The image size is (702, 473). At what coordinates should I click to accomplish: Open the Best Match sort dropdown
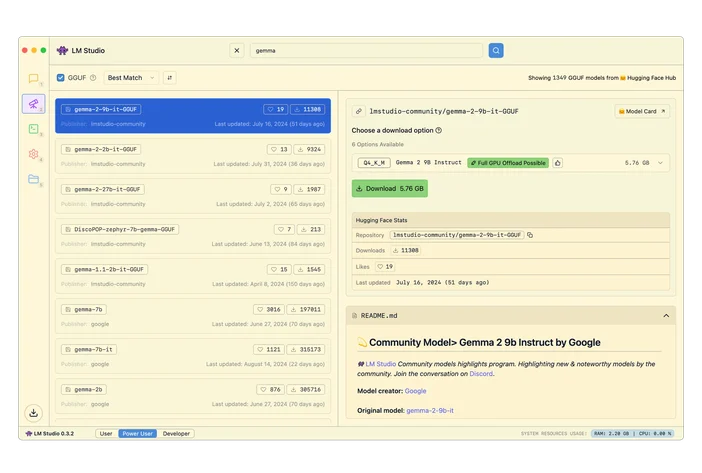pyautogui.click(x=130, y=77)
